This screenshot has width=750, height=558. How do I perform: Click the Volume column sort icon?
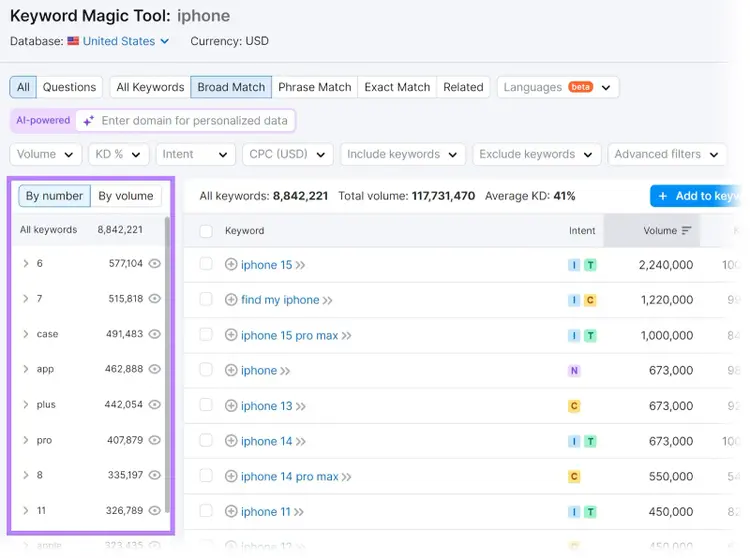686,230
